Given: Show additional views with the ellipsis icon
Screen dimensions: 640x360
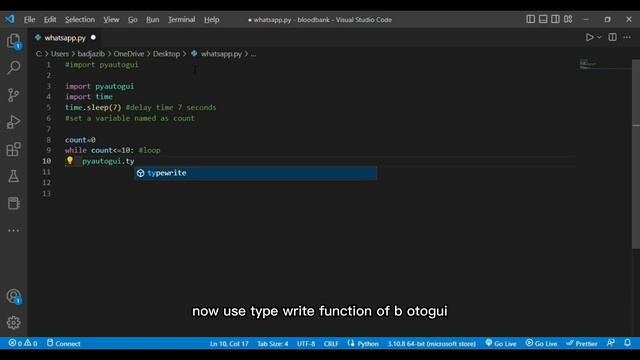Looking at the screenshot, I should [x=13, y=231].
